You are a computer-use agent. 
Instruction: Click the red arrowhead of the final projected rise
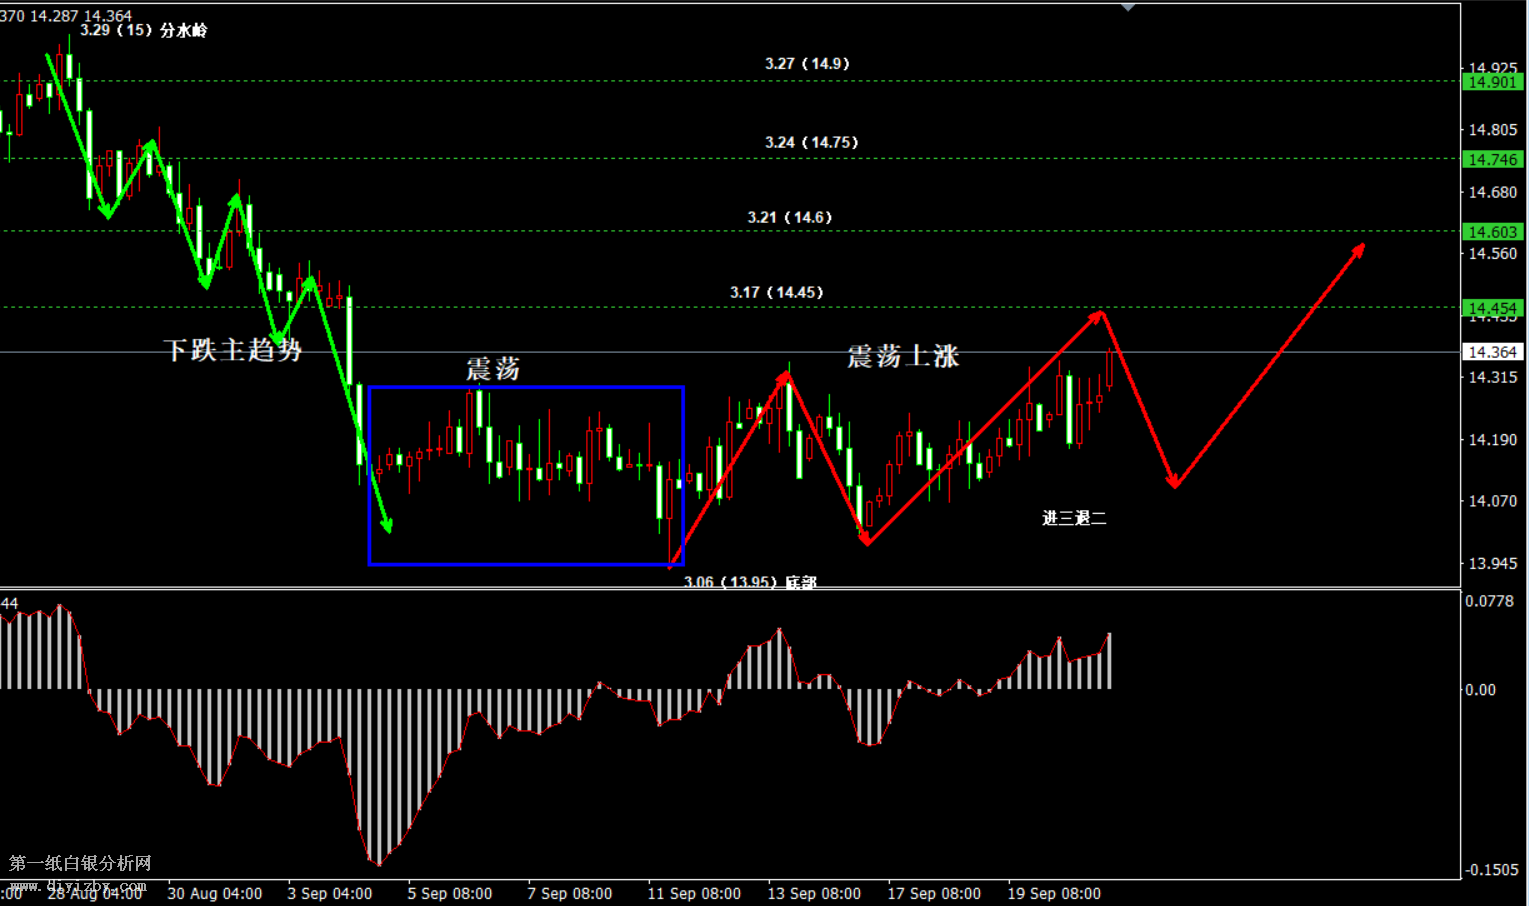point(1358,249)
